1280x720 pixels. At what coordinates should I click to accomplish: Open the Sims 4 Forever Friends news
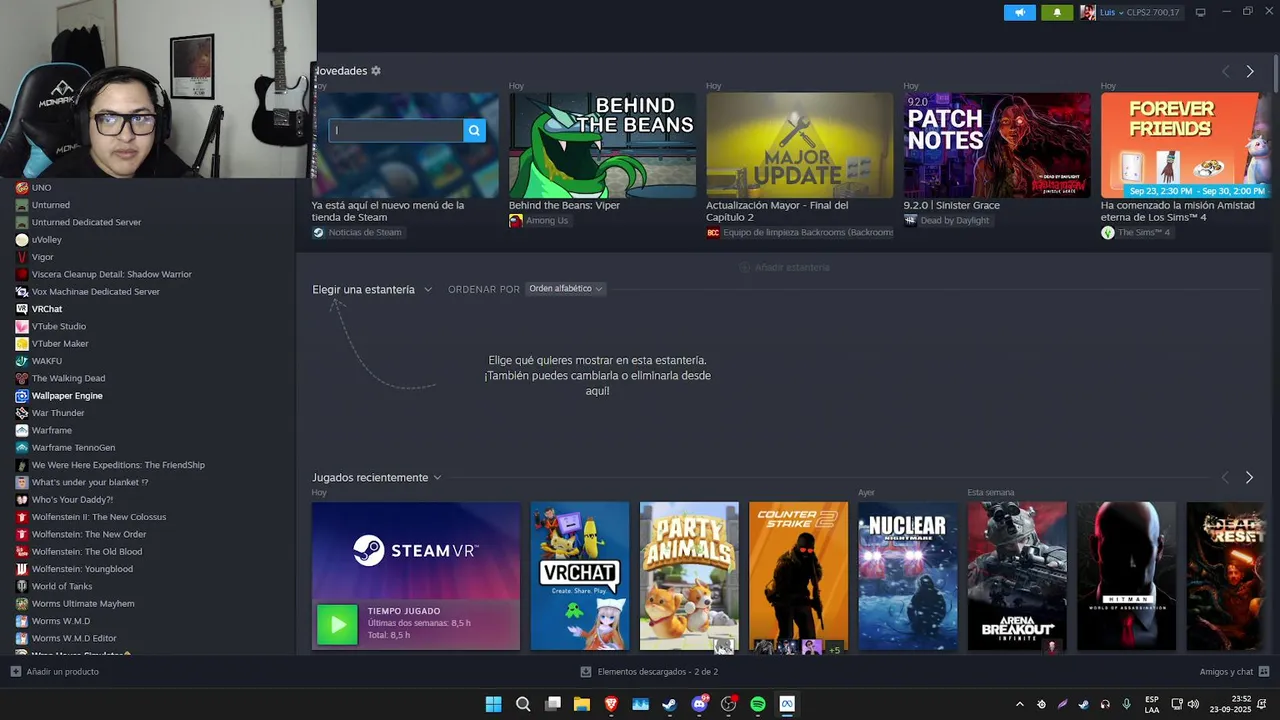point(1185,145)
